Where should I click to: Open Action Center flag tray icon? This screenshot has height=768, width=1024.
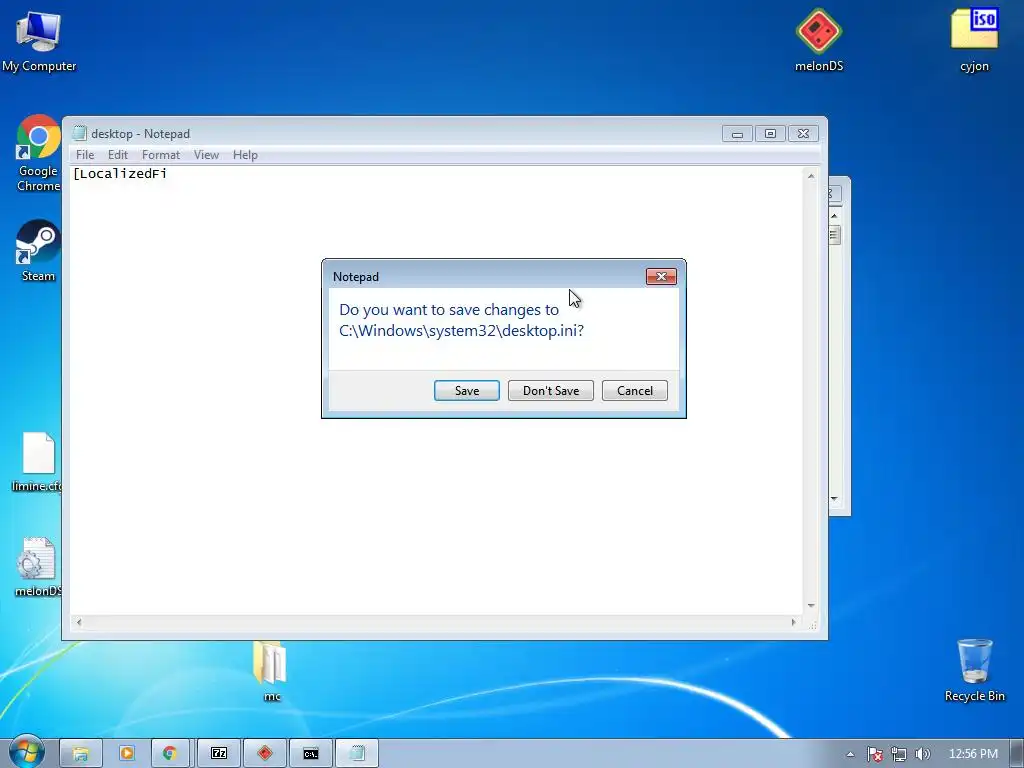click(x=874, y=754)
